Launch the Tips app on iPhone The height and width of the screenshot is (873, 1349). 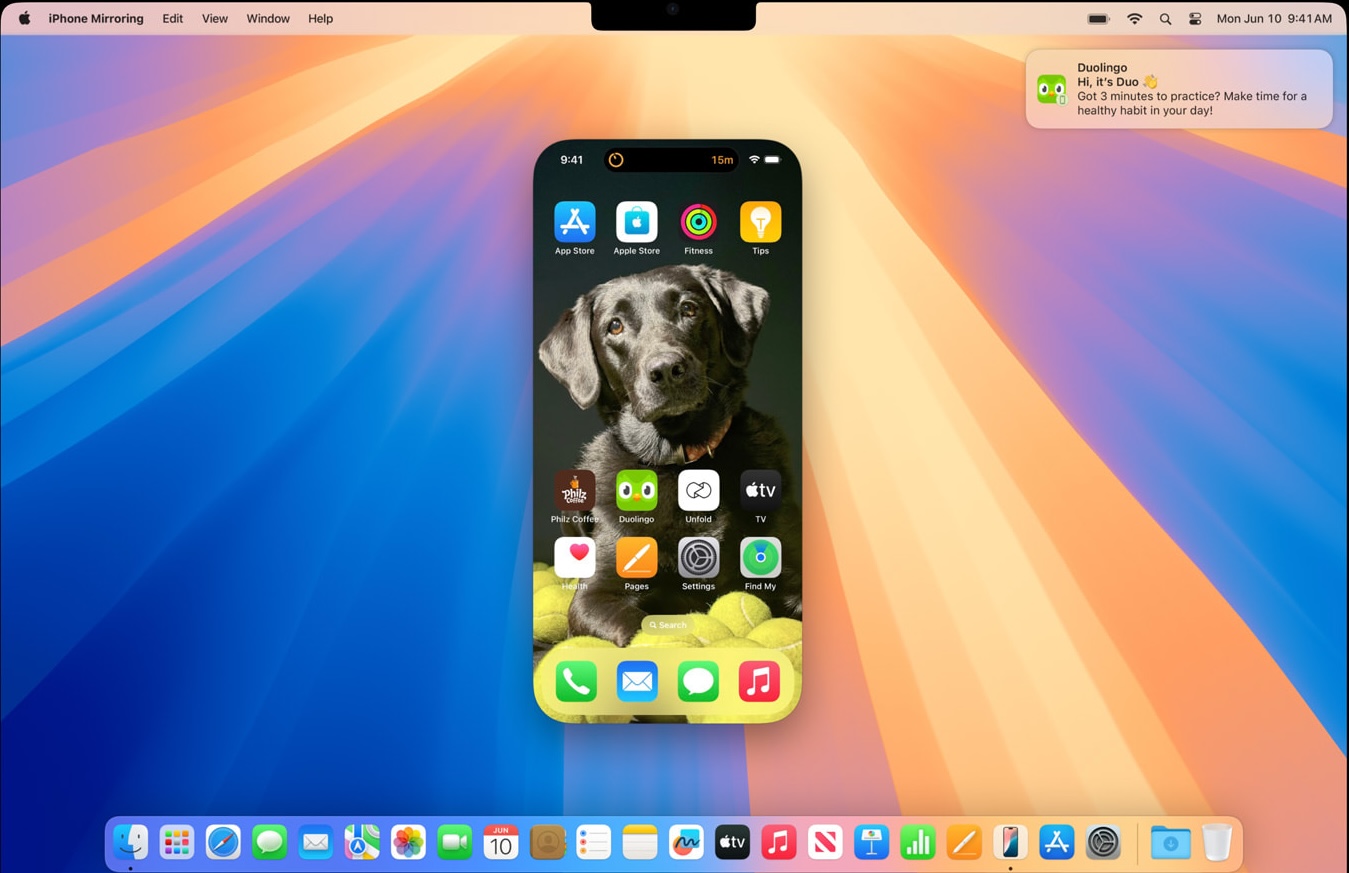(x=760, y=222)
